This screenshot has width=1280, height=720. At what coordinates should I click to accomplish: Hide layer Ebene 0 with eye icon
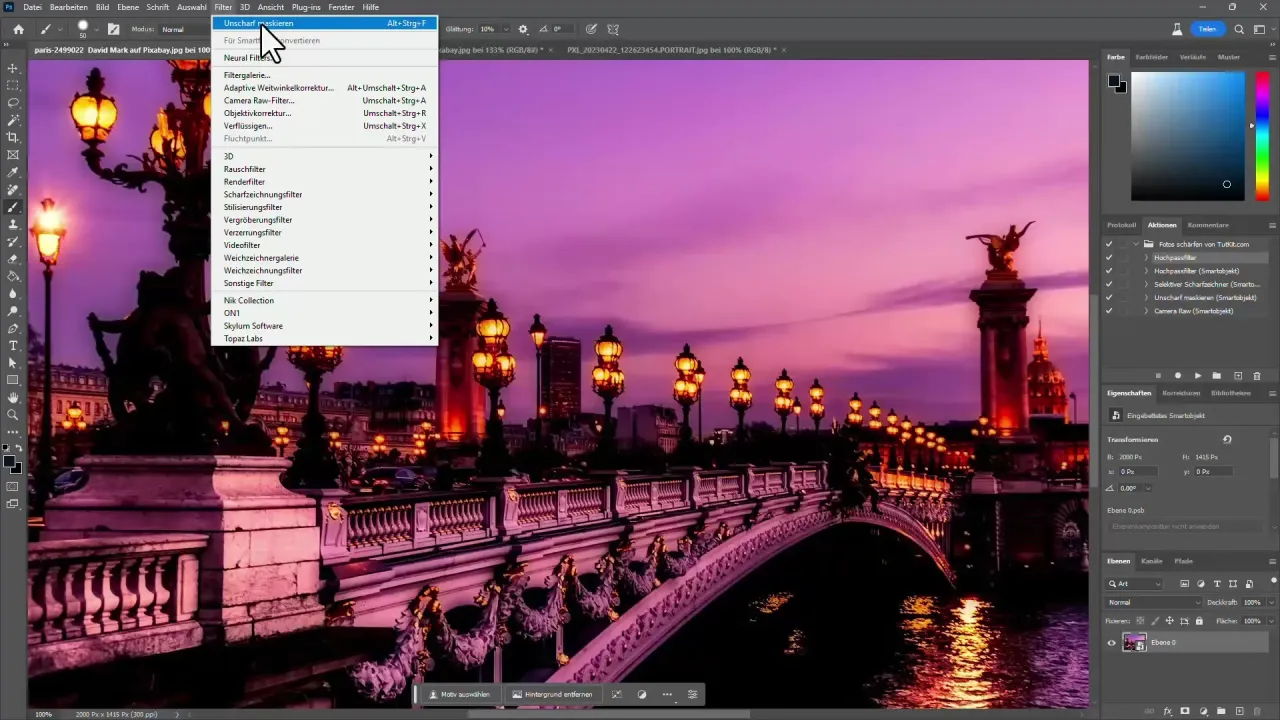1112,643
